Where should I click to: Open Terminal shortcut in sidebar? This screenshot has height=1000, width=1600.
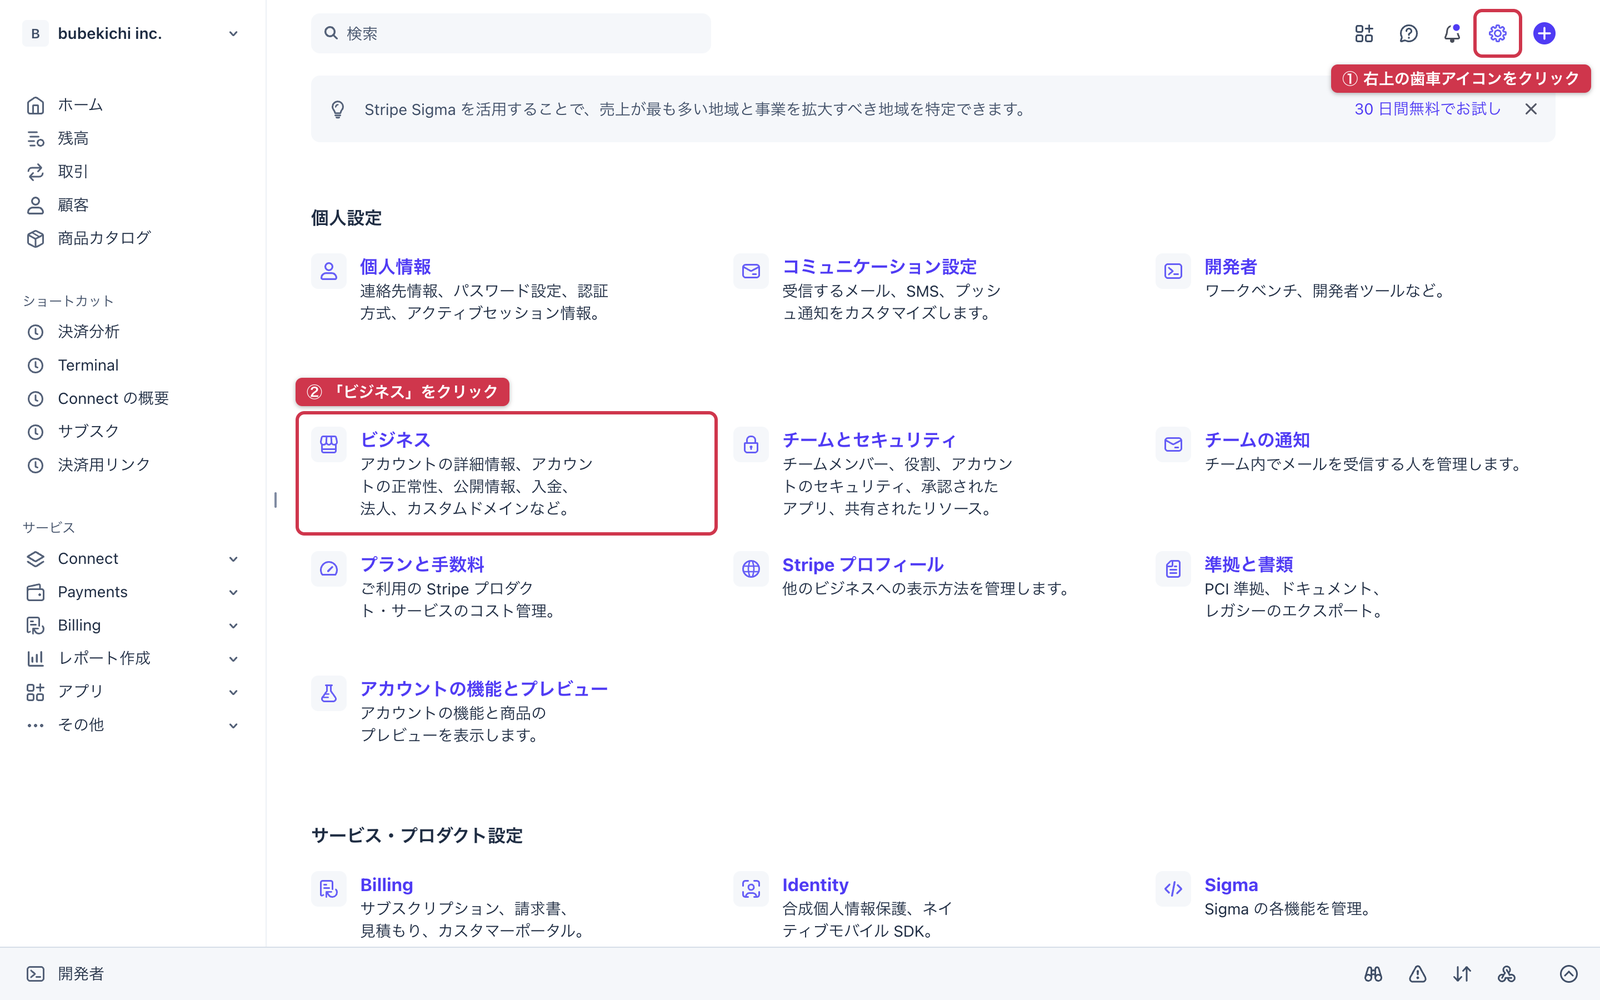pyautogui.click(x=88, y=365)
